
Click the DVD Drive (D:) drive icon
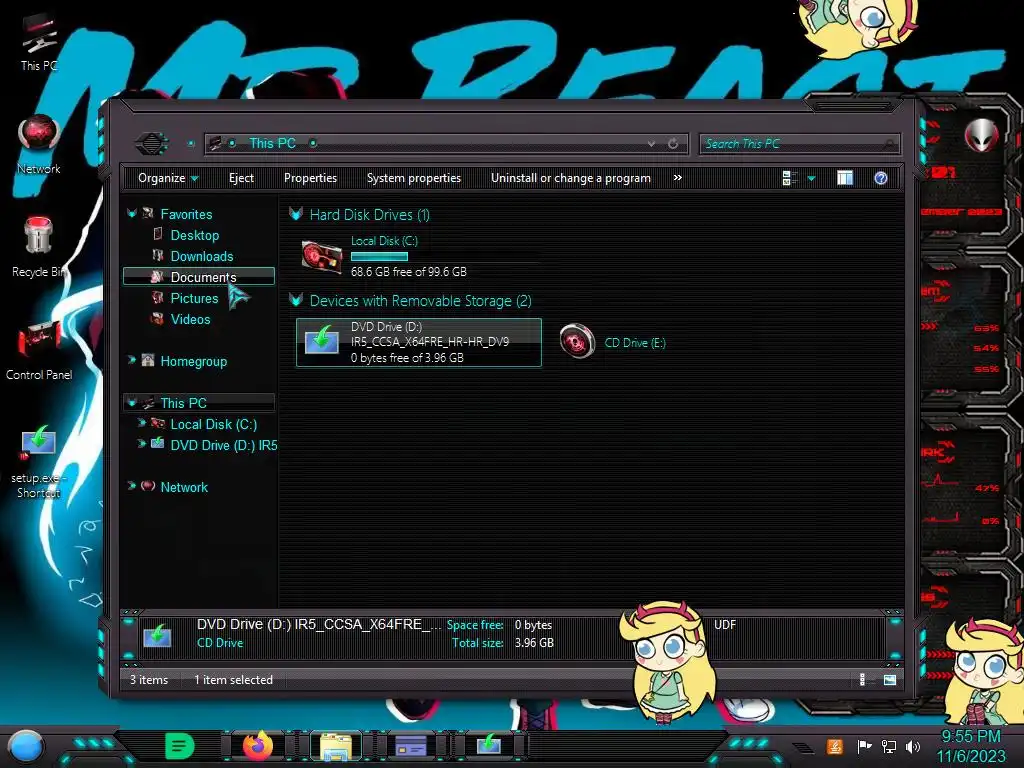click(321, 342)
